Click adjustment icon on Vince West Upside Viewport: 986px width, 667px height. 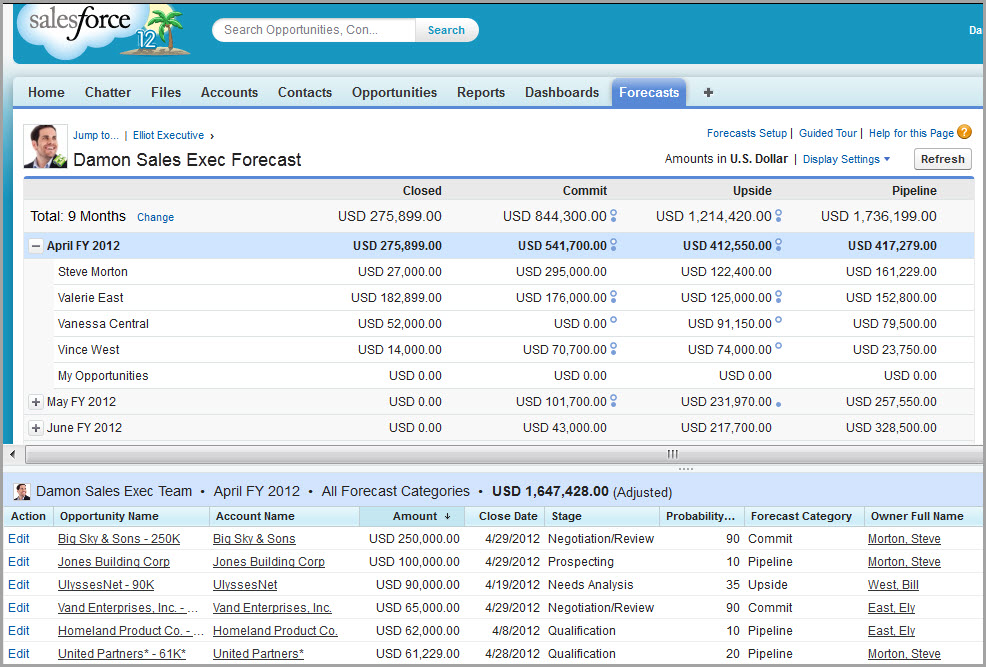pyautogui.click(x=778, y=348)
